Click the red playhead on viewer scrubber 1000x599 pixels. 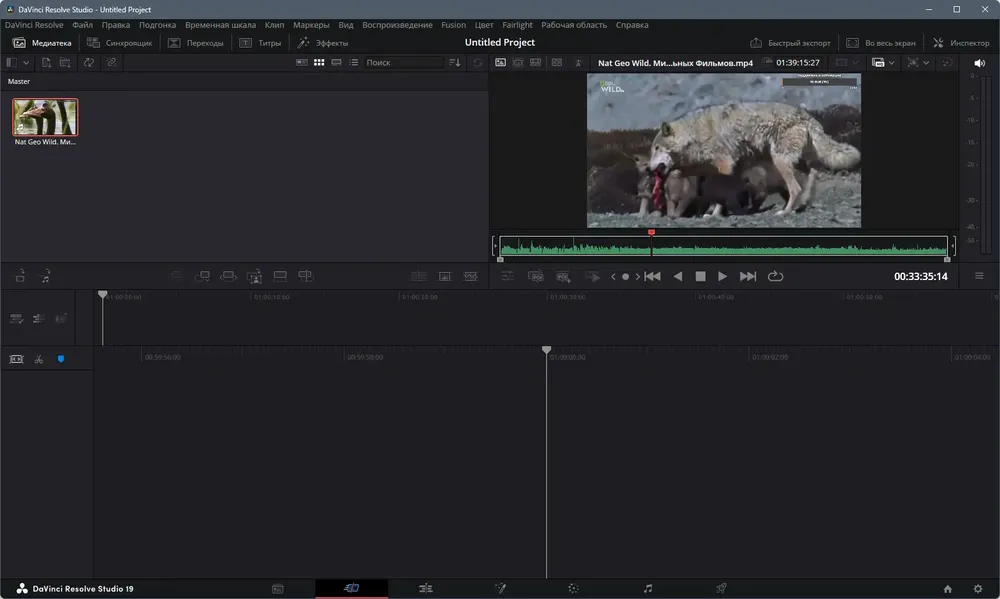[x=651, y=233]
